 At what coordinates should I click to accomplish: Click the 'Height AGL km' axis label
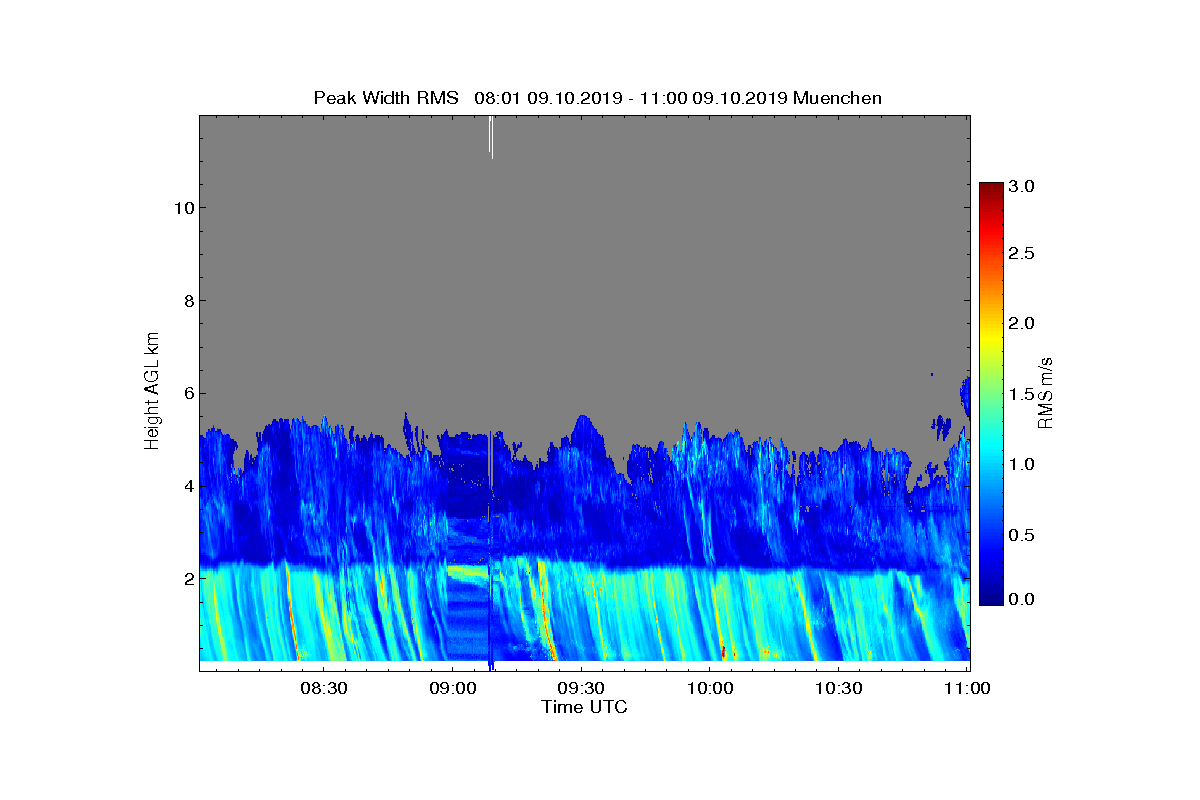pyautogui.click(x=152, y=391)
